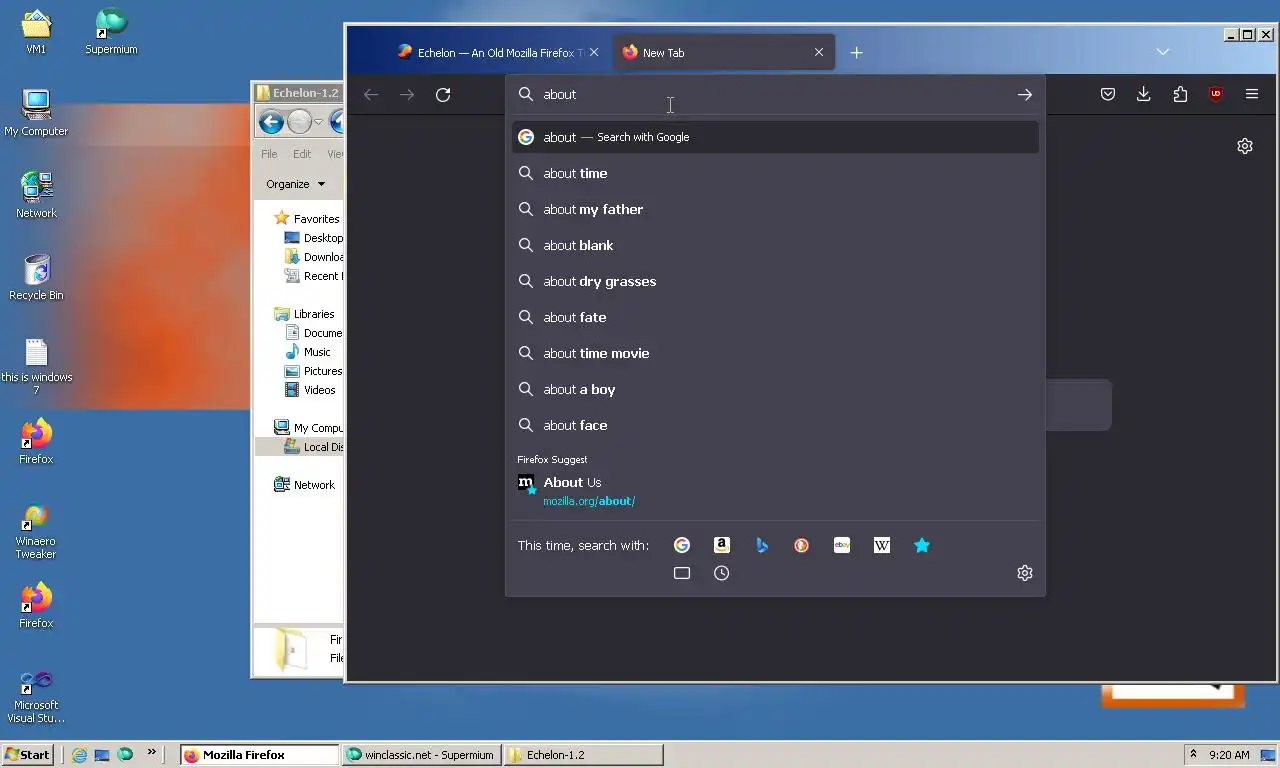Open Save to Pocket button
Viewport: 1280px width, 768px height.
tap(1108, 94)
